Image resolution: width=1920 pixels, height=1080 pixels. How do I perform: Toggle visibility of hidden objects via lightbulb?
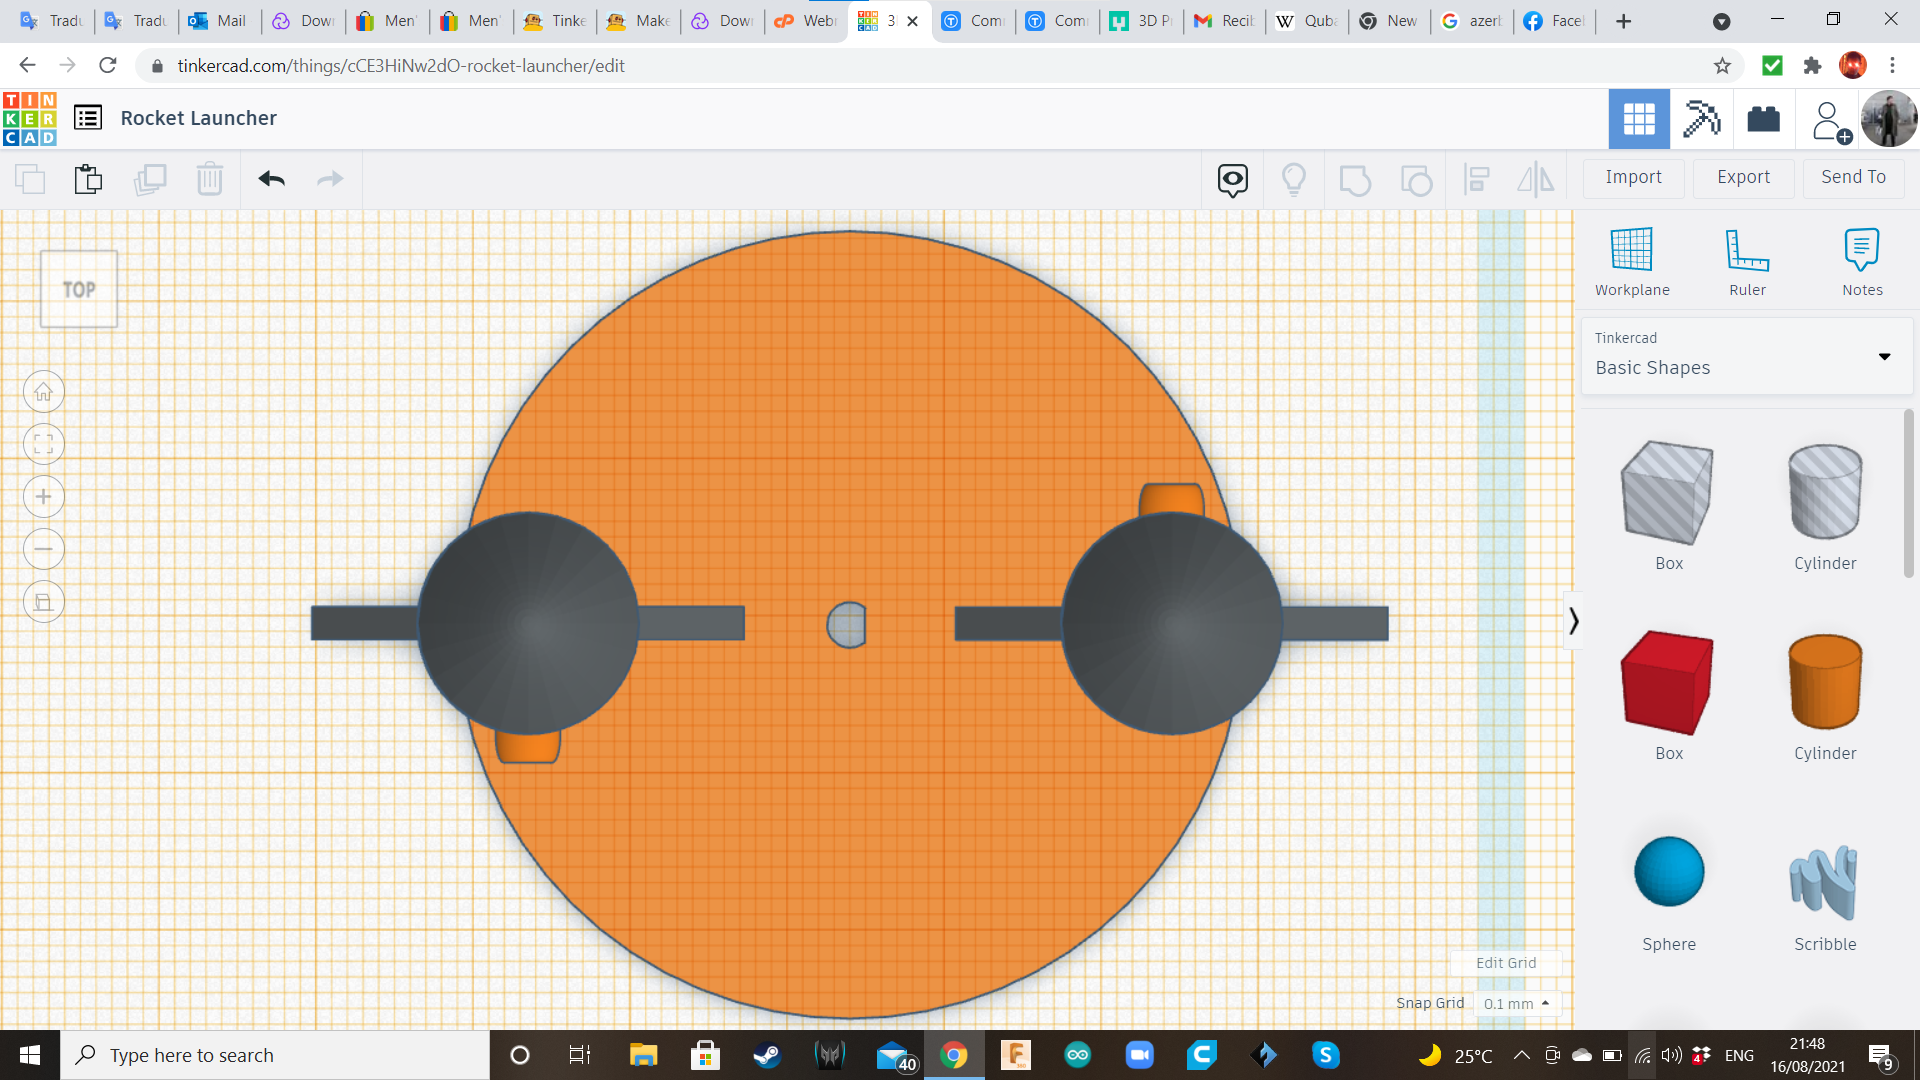coord(1294,179)
